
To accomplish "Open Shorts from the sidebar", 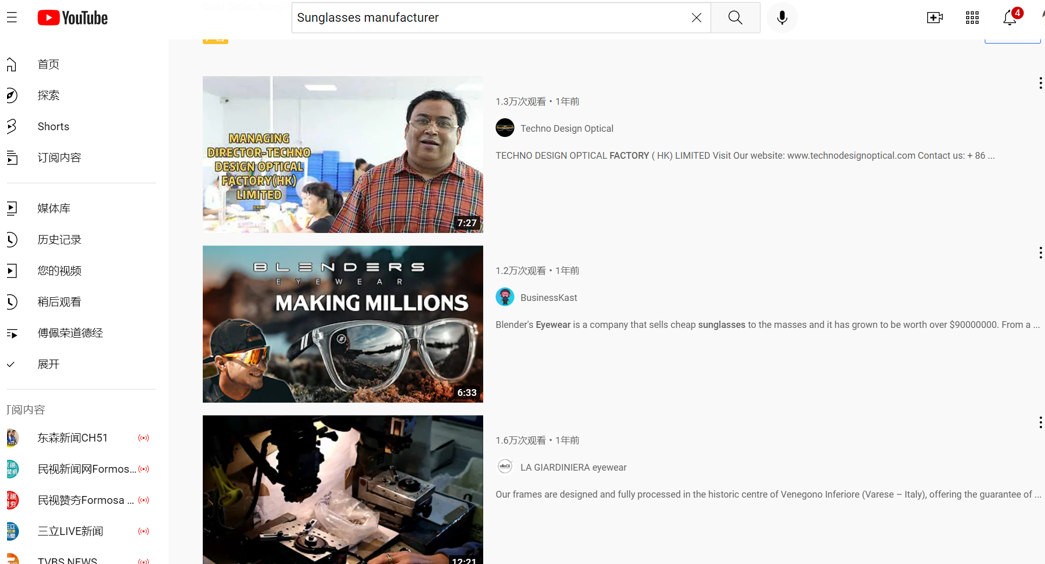I will 53,127.
